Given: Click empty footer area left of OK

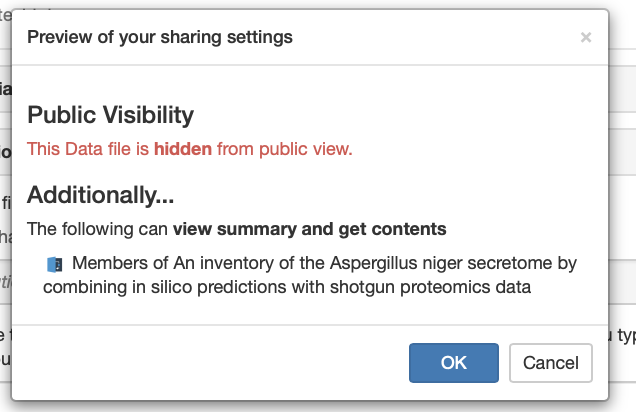Looking at the screenshot, I should point(203,362).
